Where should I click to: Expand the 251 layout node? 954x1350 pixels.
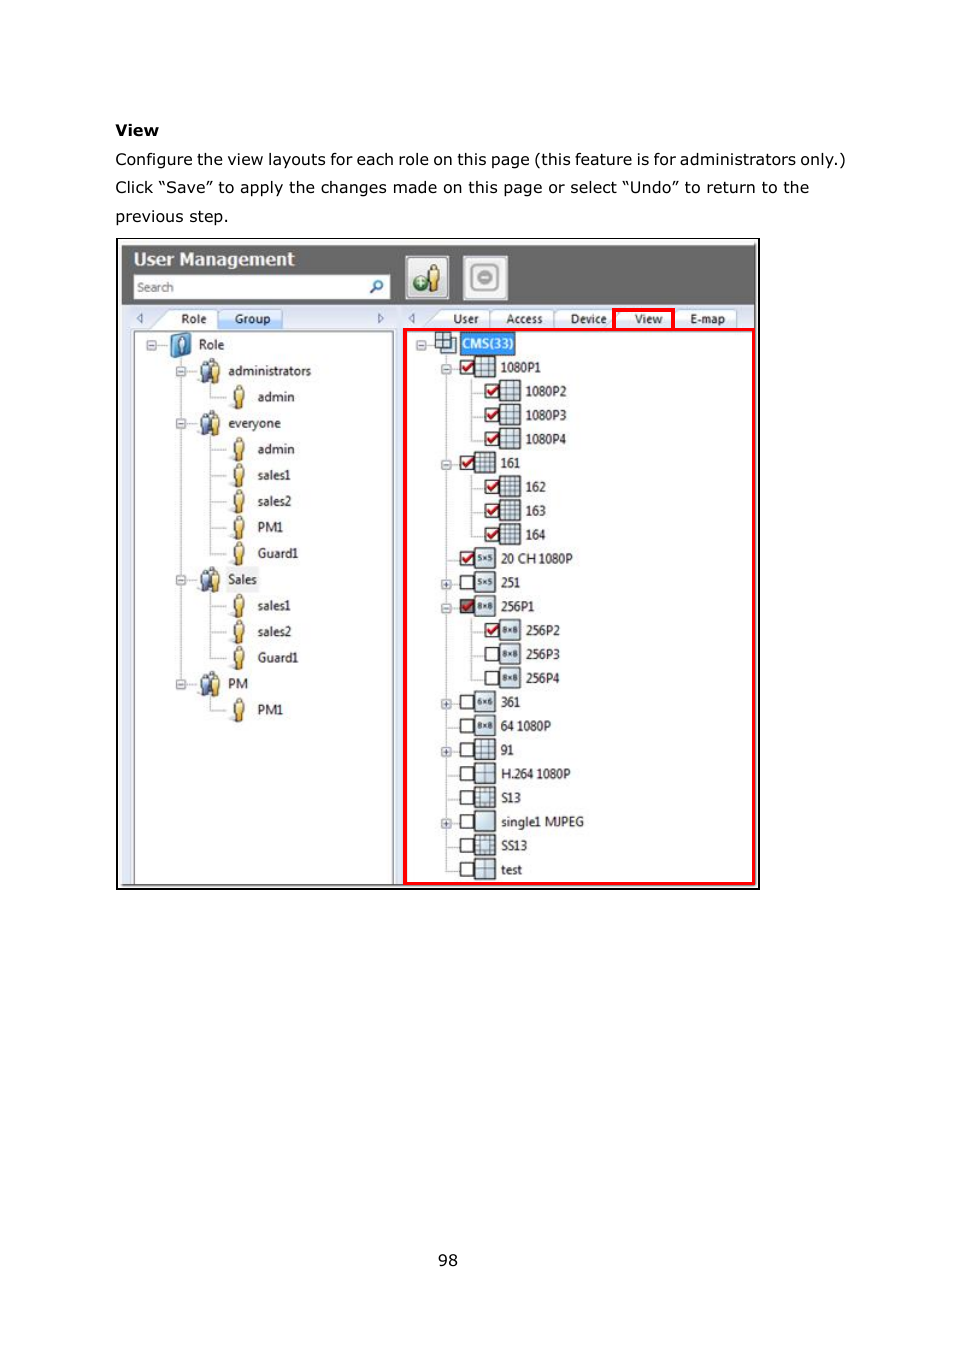446,583
